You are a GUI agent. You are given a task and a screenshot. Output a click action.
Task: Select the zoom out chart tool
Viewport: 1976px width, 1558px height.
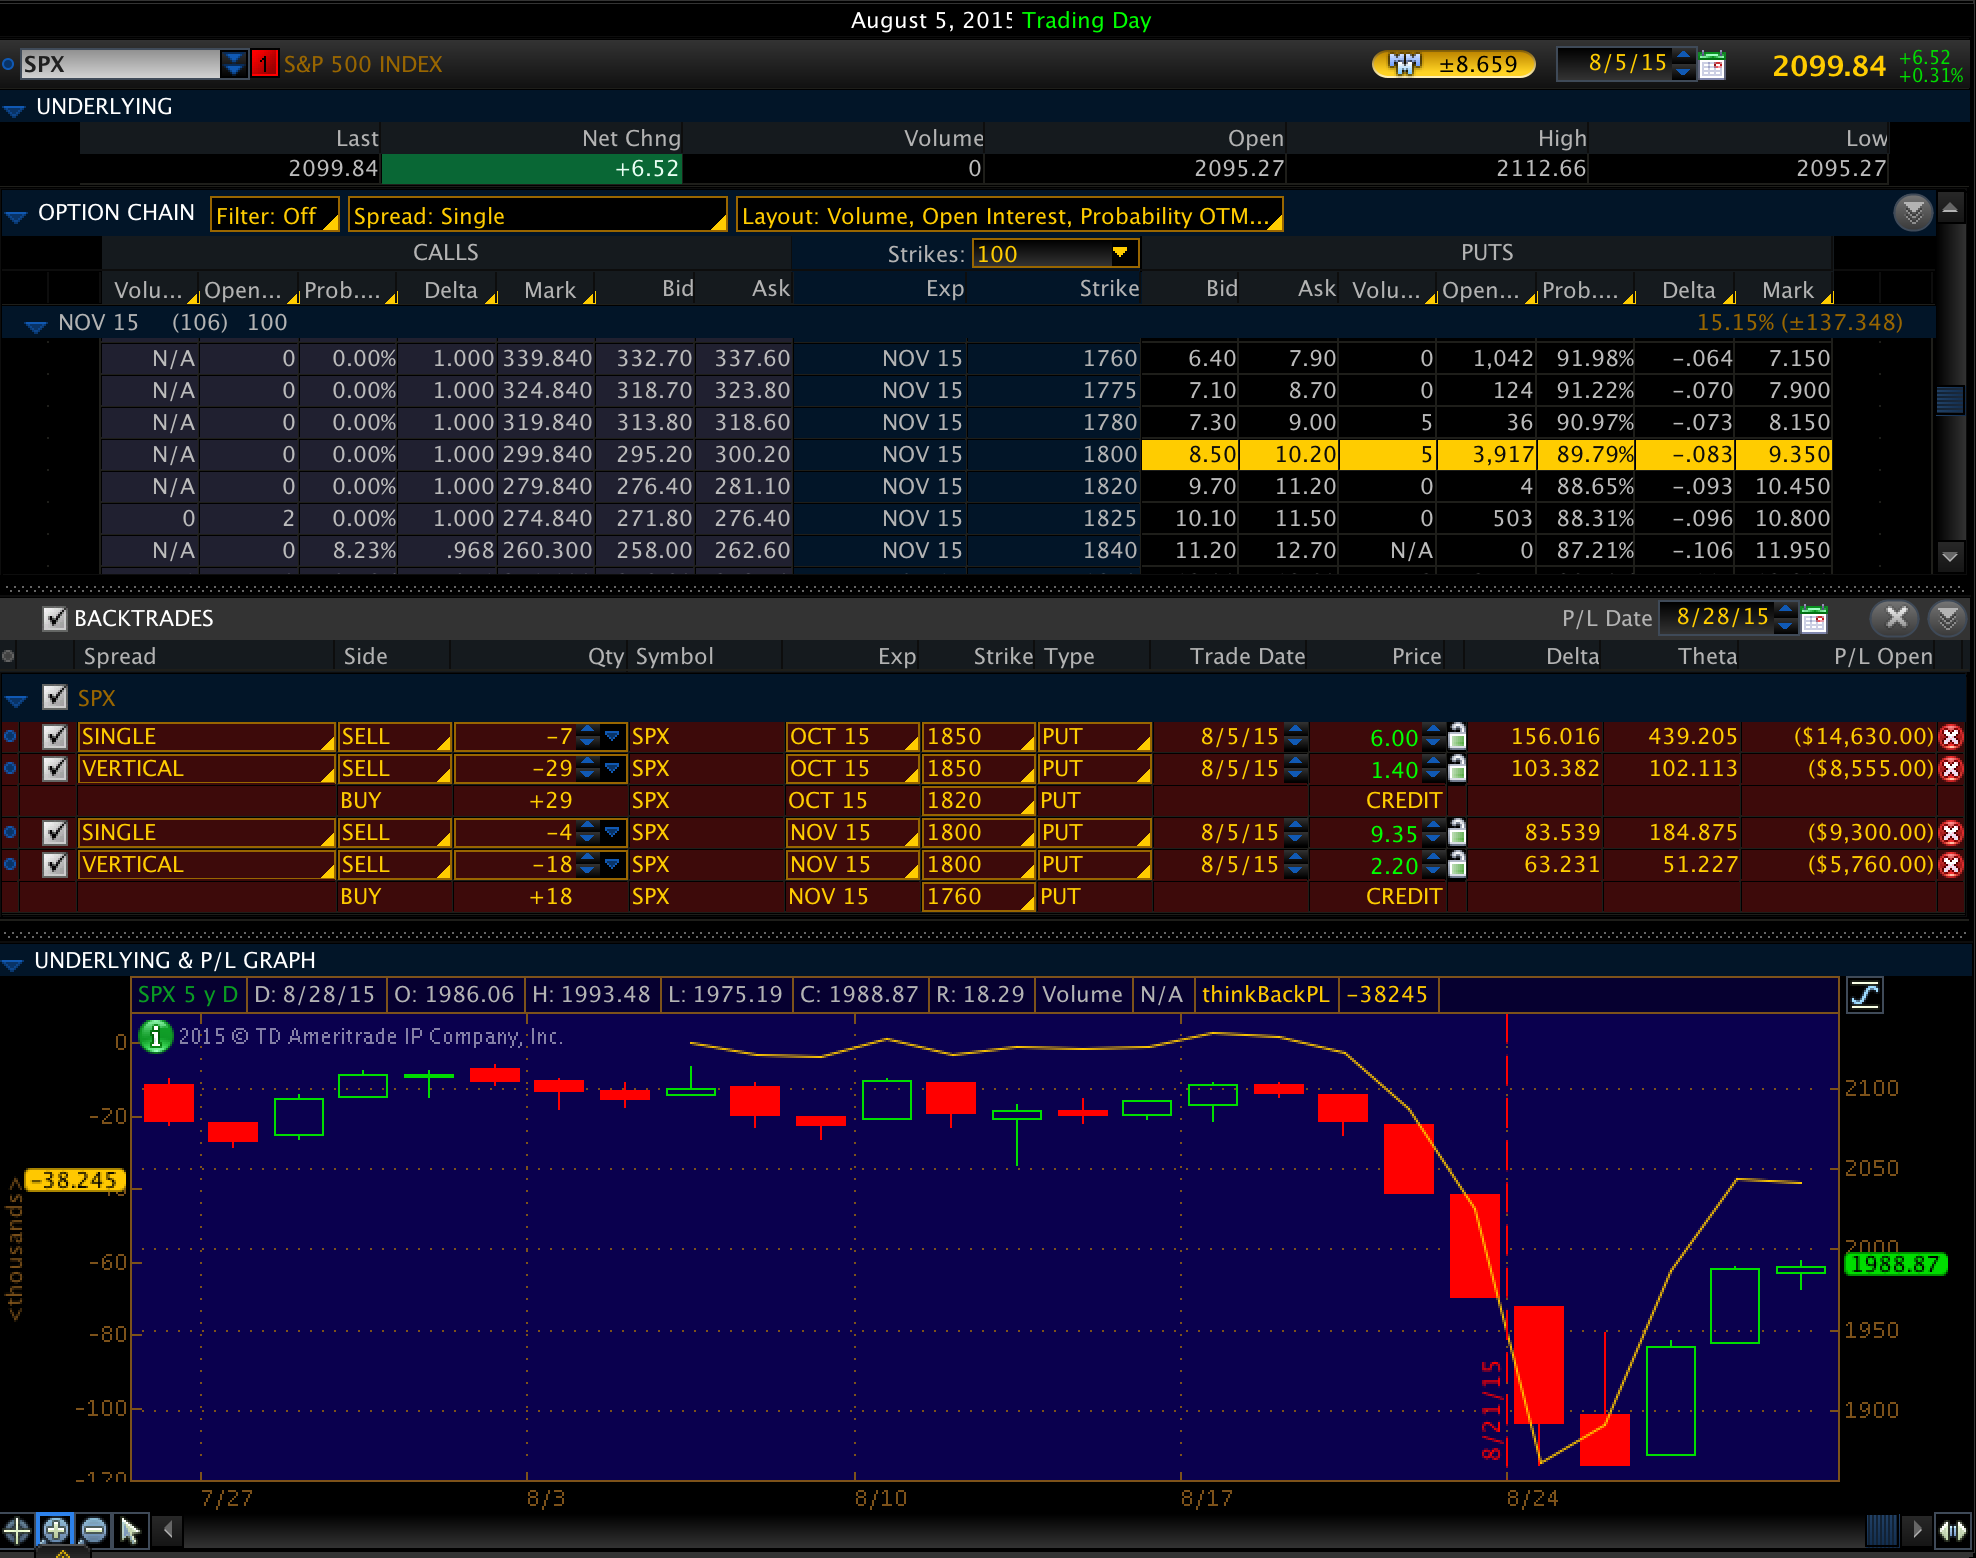94,1530
